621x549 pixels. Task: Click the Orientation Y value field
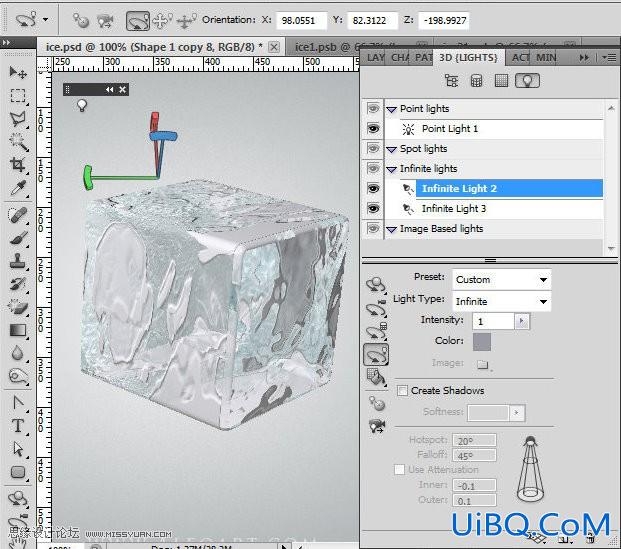372,21
